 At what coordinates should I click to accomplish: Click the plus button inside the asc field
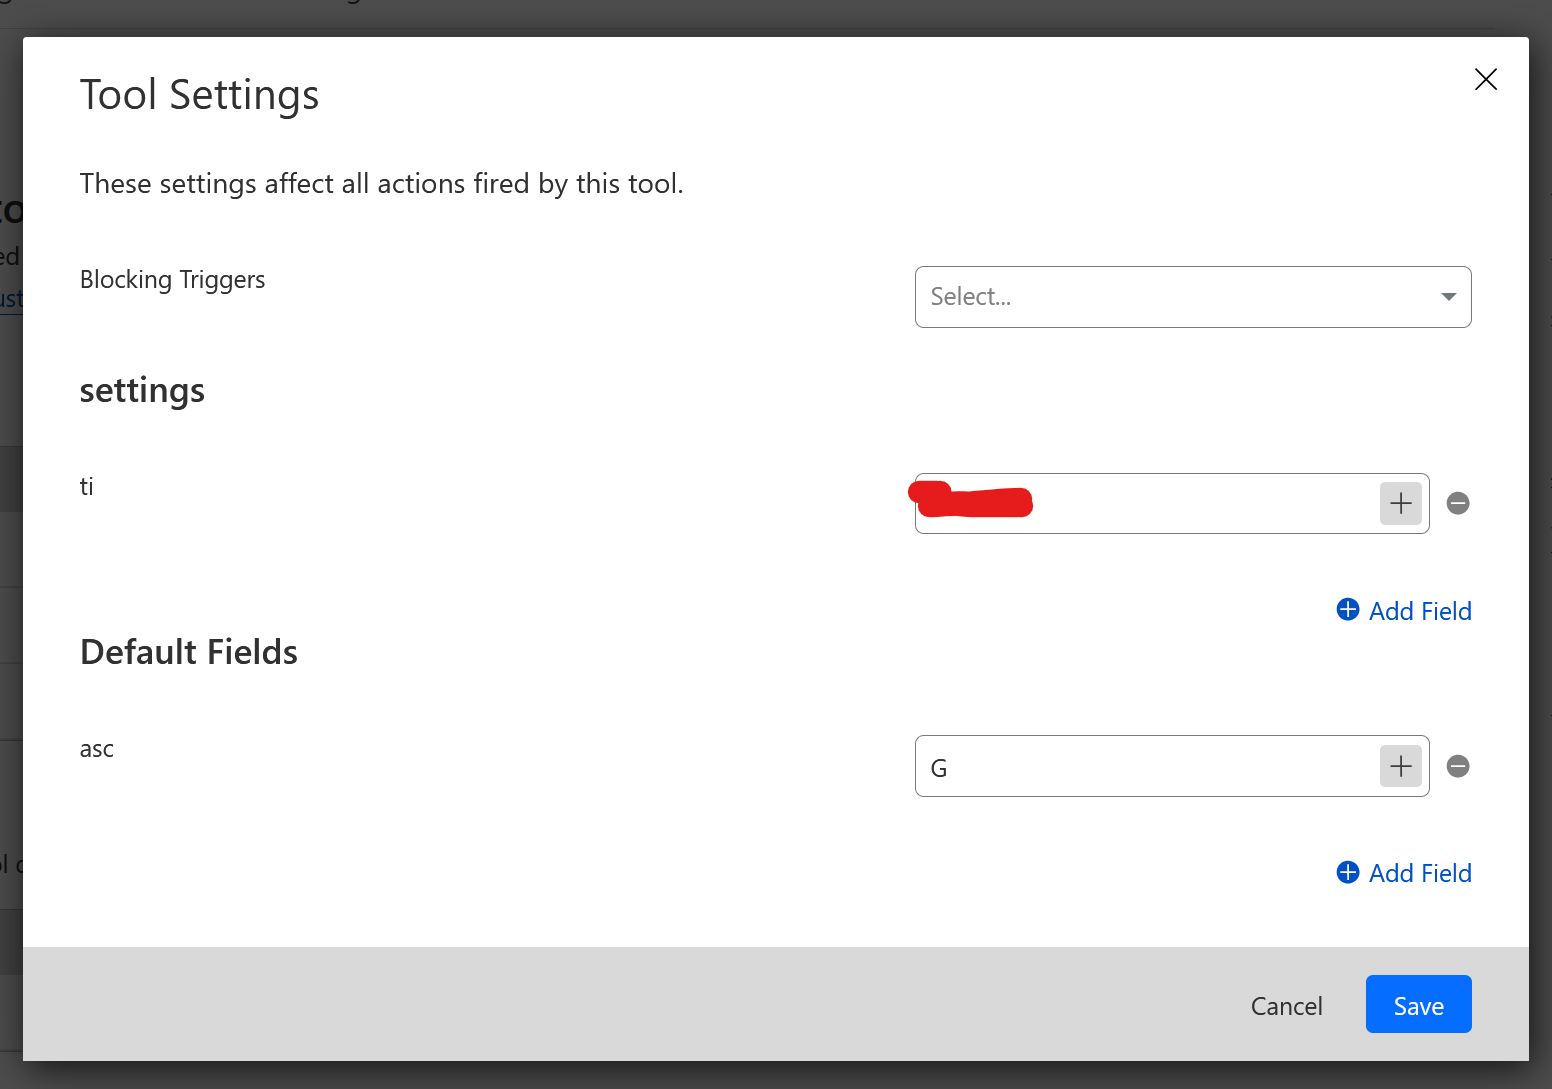point(1400,767)
